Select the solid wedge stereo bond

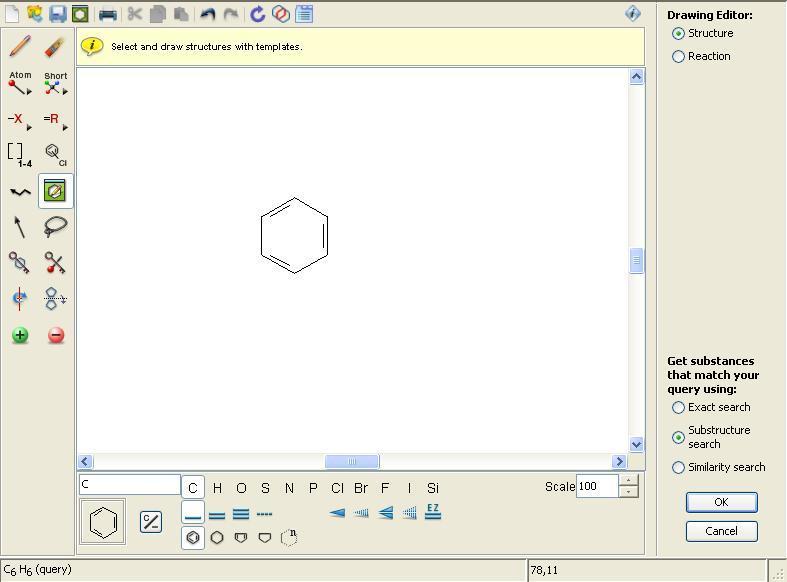tap(337, 513)
